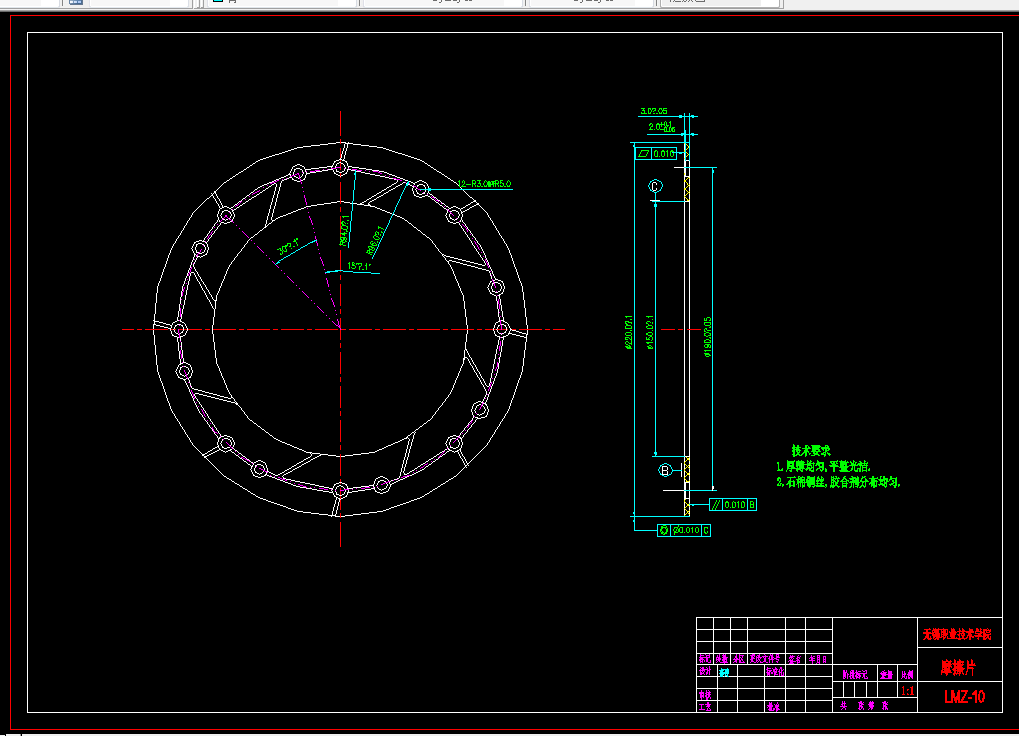Click the 重量 header cell

(x=886, y=675)
